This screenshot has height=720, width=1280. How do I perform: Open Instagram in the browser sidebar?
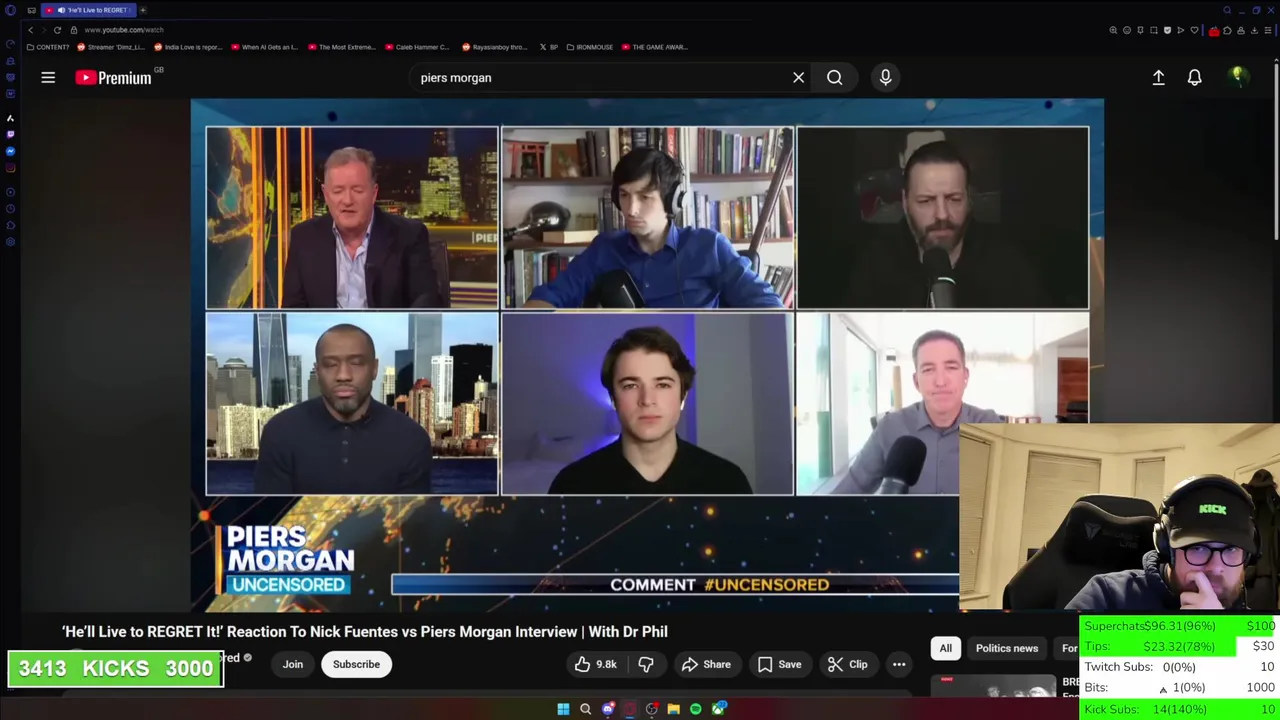(10, 168)
